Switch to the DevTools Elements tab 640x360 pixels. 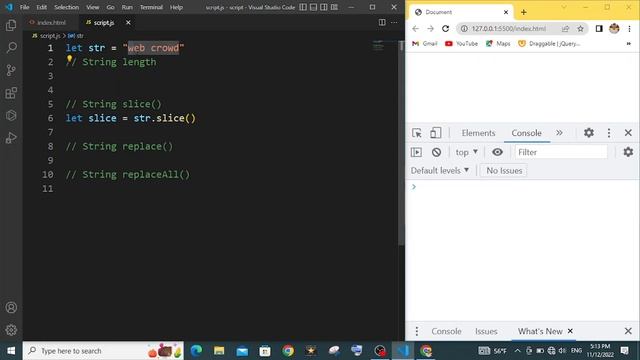pyautogui.click(x=478, y=133)
